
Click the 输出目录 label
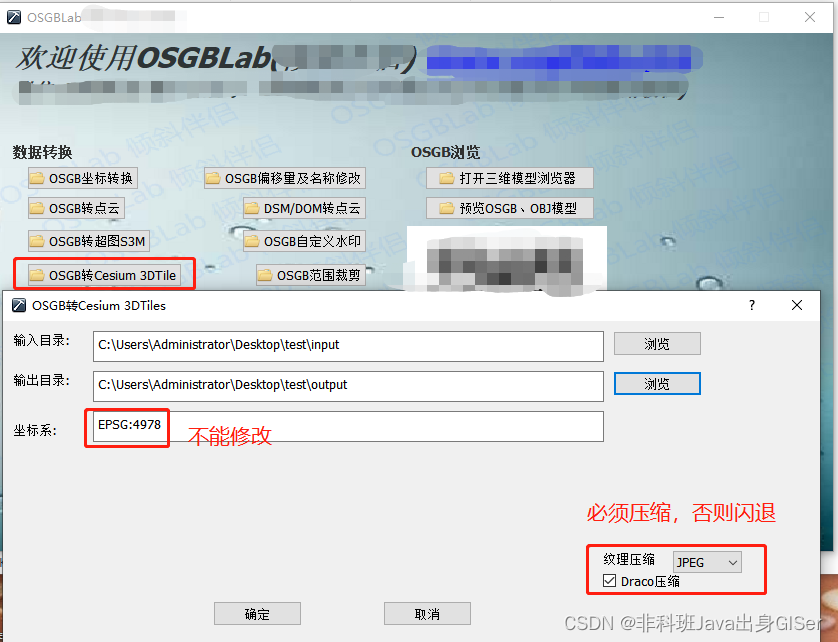[41, 381]
